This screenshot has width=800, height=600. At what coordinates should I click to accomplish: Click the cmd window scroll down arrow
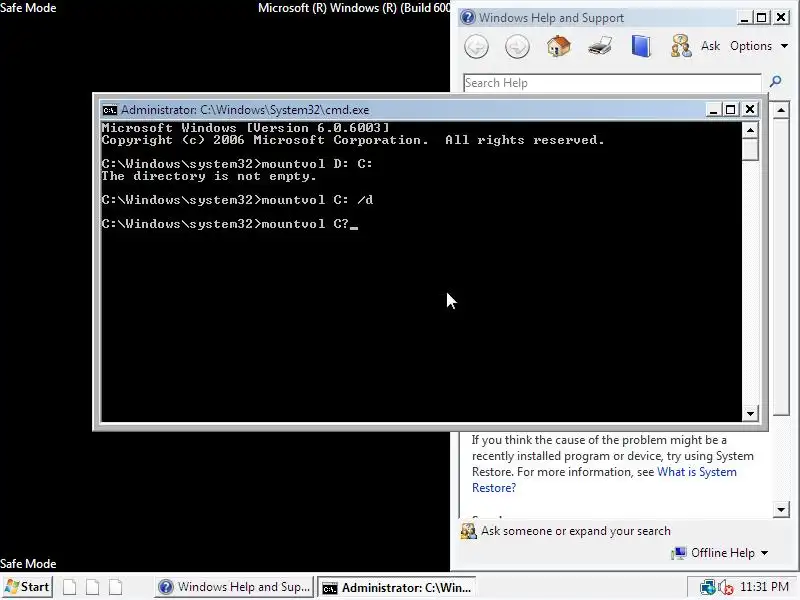(750, 414)
